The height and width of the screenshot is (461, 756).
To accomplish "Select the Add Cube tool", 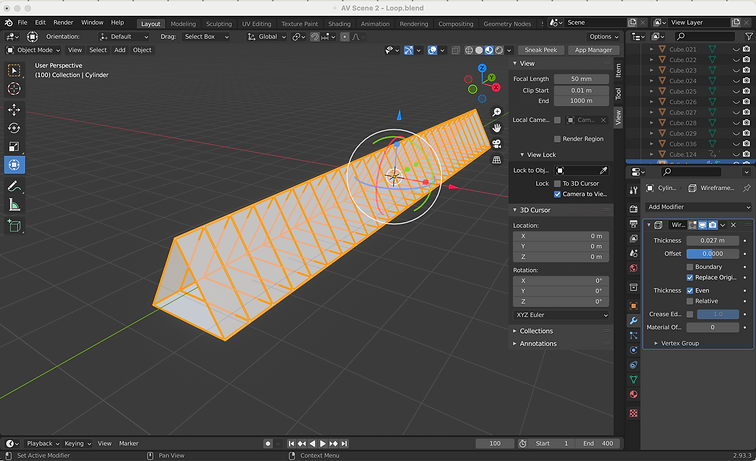I will point(14,226).
